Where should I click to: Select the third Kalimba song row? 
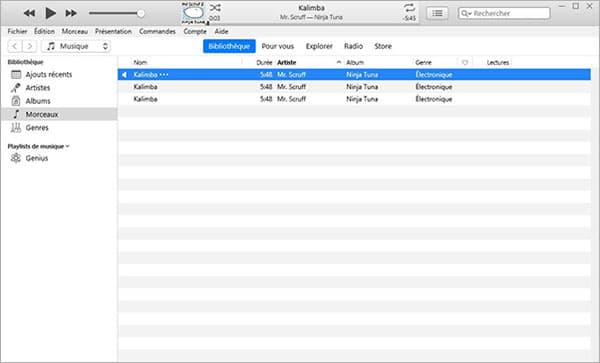(354, 99)
